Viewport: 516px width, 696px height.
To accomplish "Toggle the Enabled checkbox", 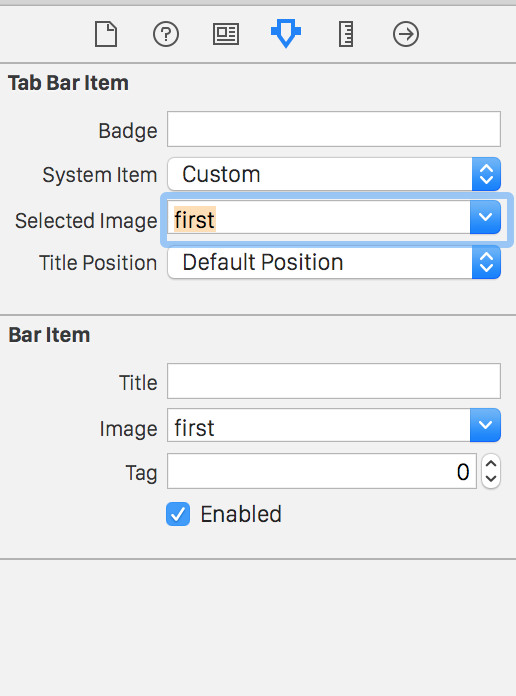I will click(178, 514).
